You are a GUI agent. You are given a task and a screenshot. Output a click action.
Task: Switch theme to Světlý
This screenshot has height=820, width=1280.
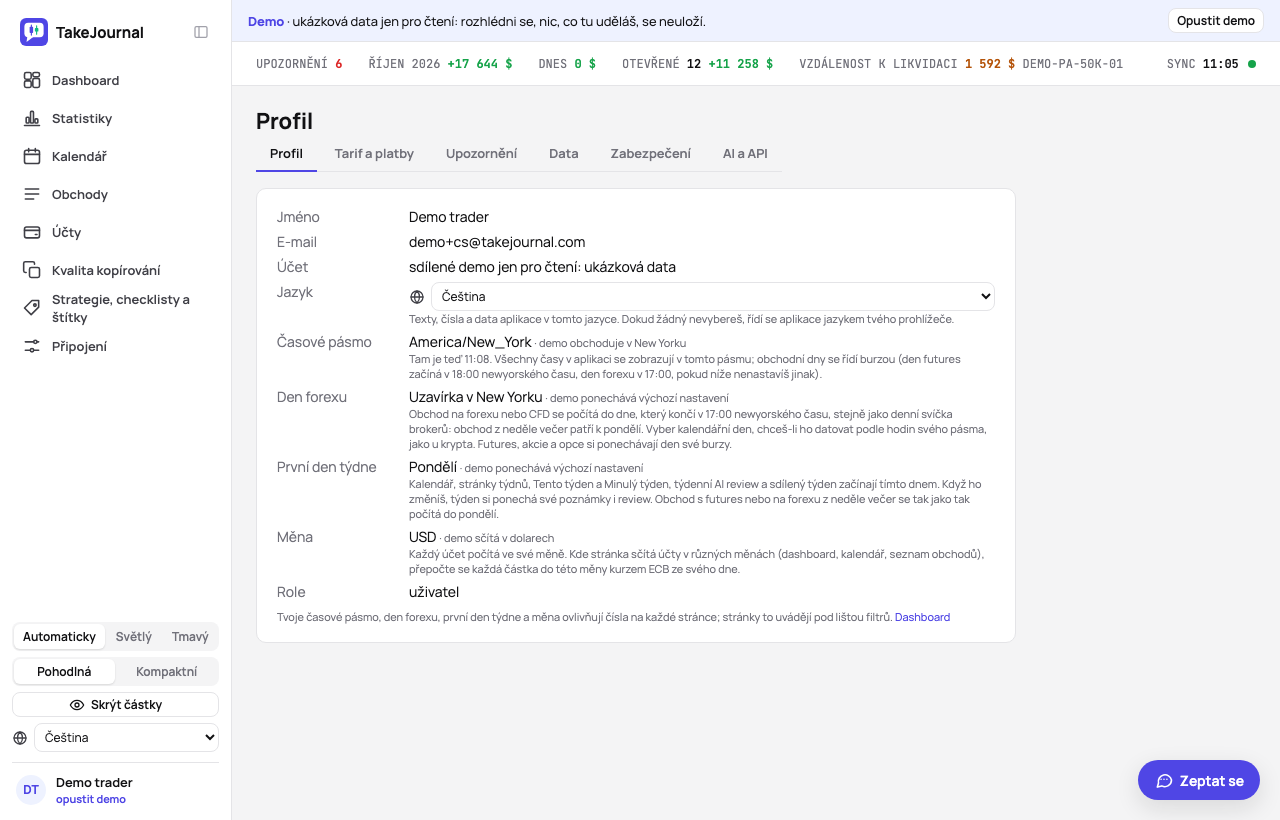(x=134, y=637)
